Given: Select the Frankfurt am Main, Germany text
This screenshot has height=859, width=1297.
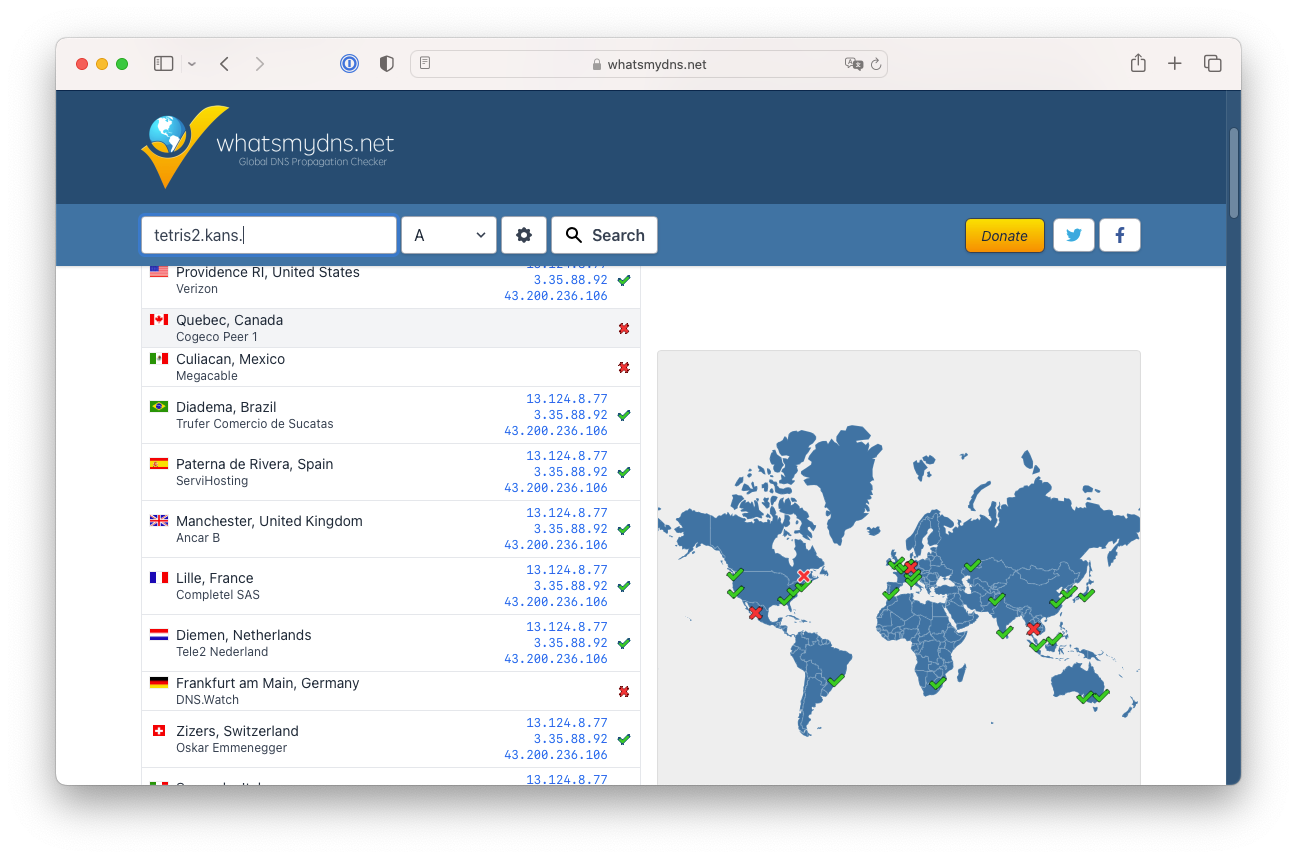Looking at the screenshot, I should pos(267,683).
